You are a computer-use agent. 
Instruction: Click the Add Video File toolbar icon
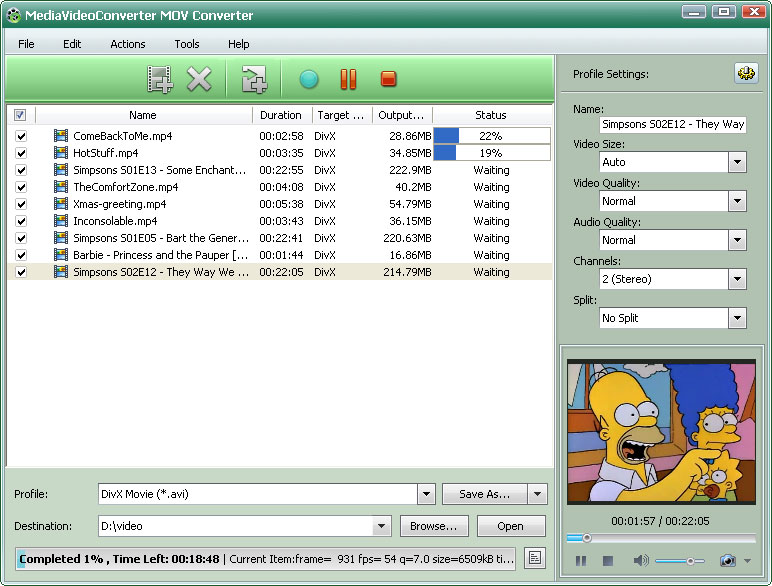pyautogui.click(x=159, y=79)
